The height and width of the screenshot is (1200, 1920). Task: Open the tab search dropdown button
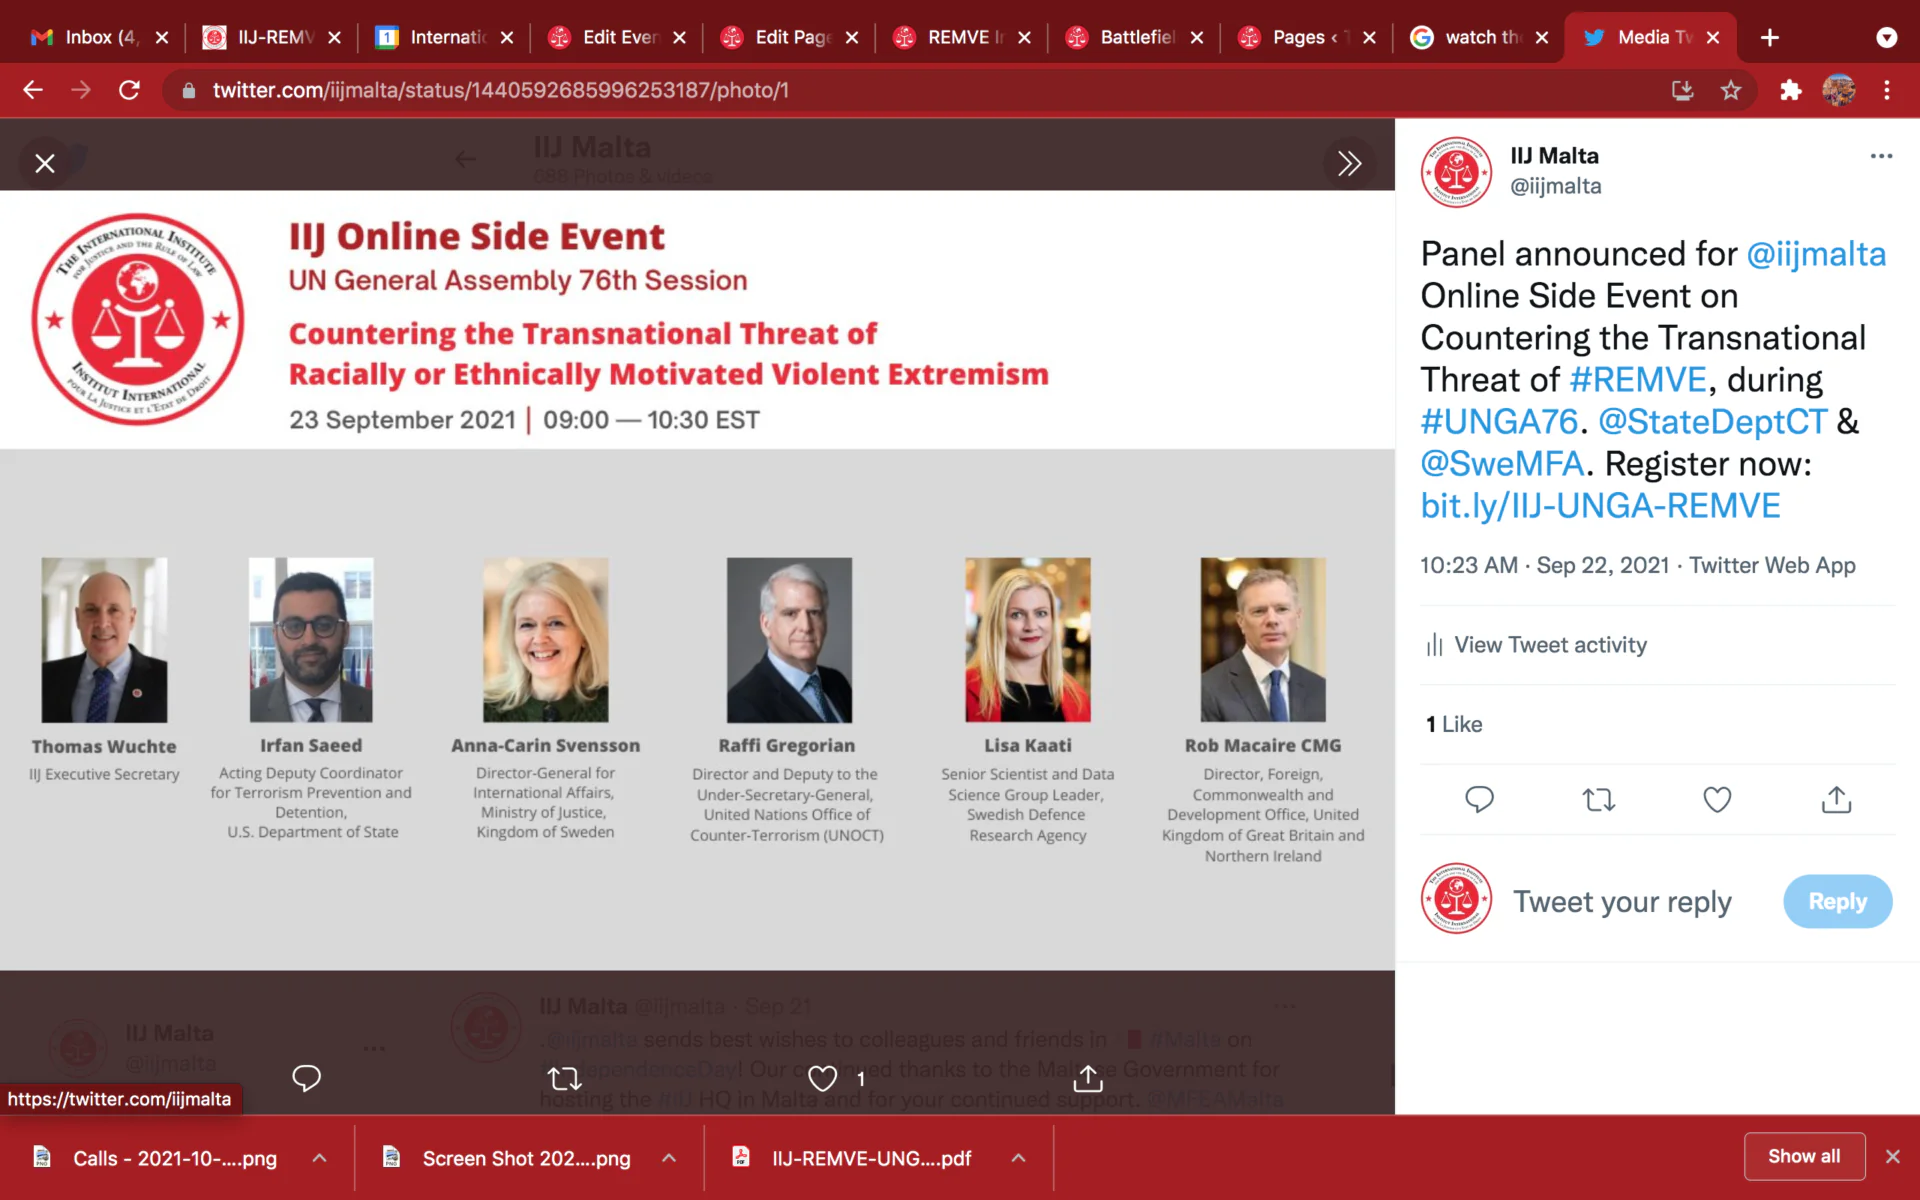click(x=1886, y=37)
